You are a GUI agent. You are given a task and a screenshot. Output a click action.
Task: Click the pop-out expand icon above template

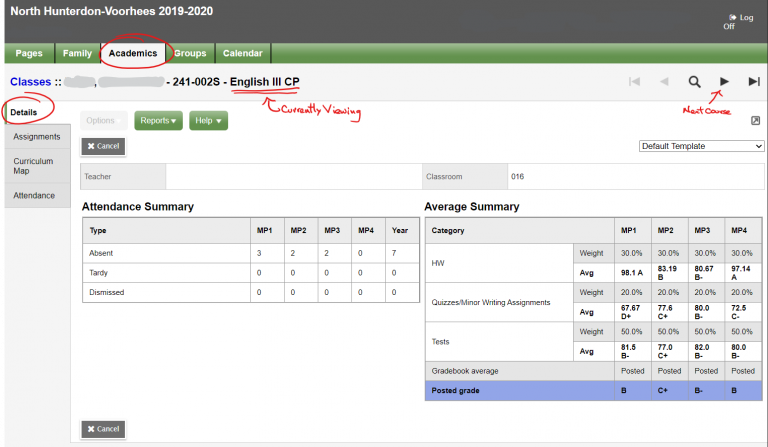coord(756,121)
